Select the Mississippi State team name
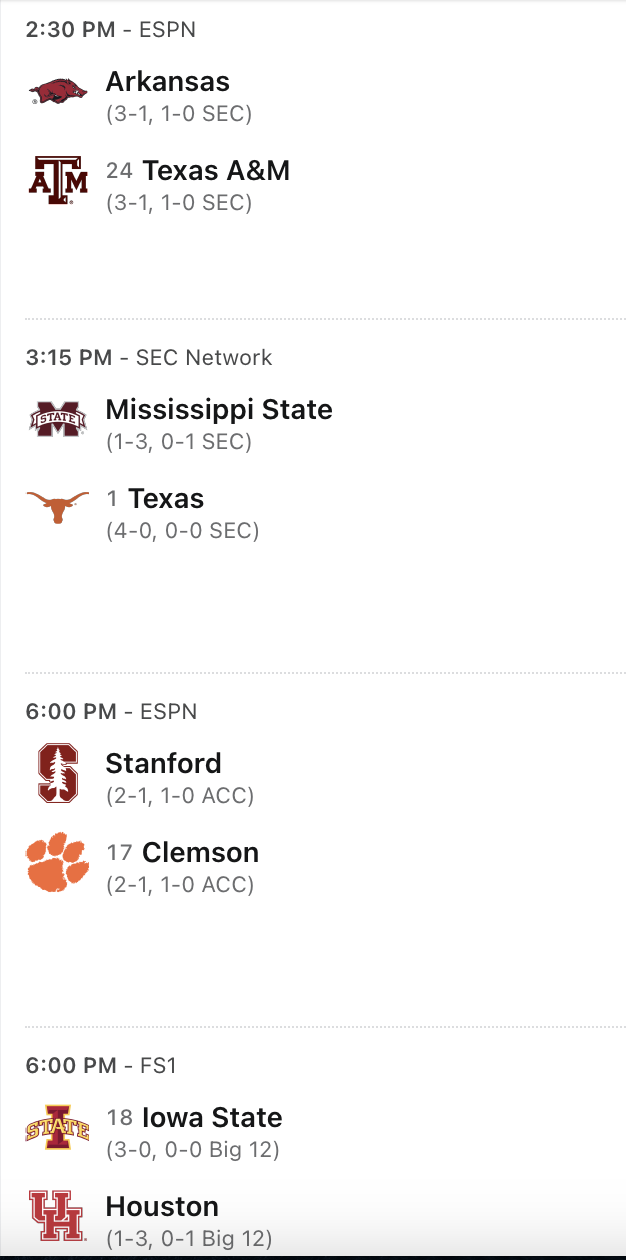Screen dimensions: 626x1260 (x=219, y=409)
